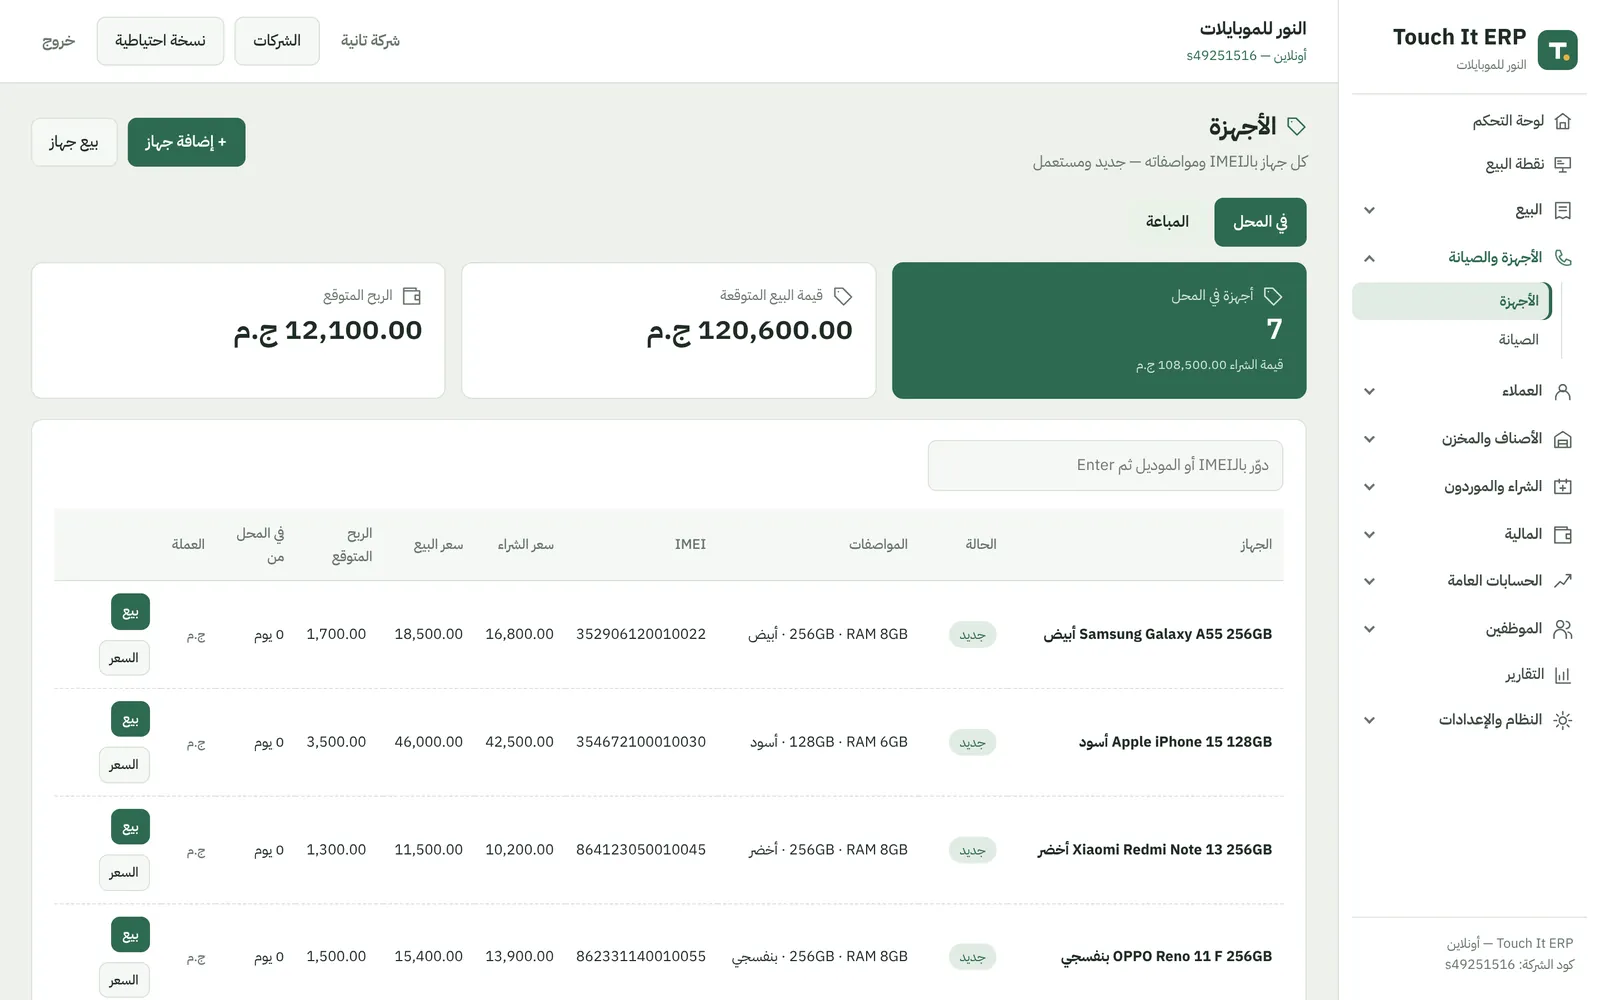1600x1000 pixels.
Task: Click السعر button for Apple iPhone 15
Action: [x=124, y=765]
